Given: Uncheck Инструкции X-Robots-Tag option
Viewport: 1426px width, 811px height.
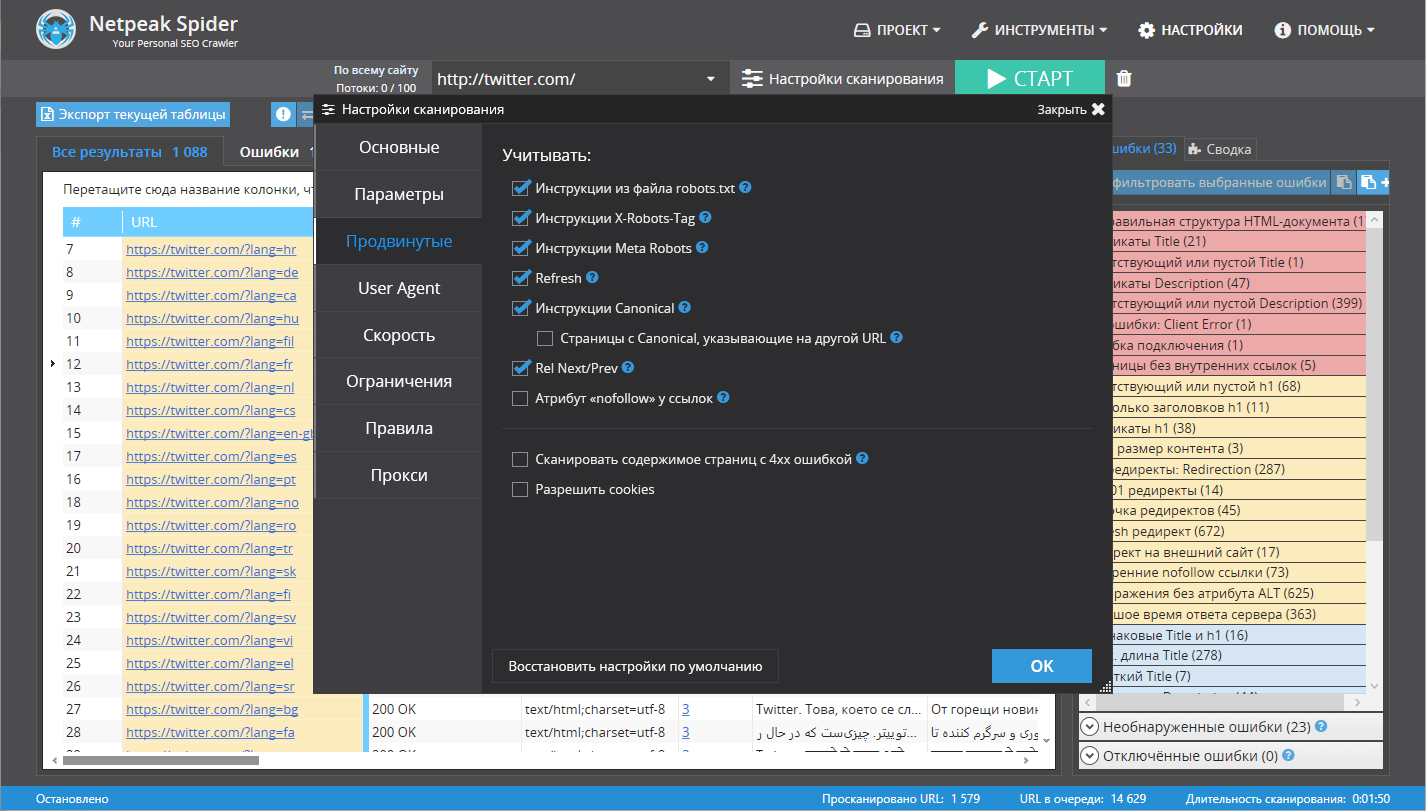Looking at the screenshot, I should pyautogui.click(x=520, y=217).
